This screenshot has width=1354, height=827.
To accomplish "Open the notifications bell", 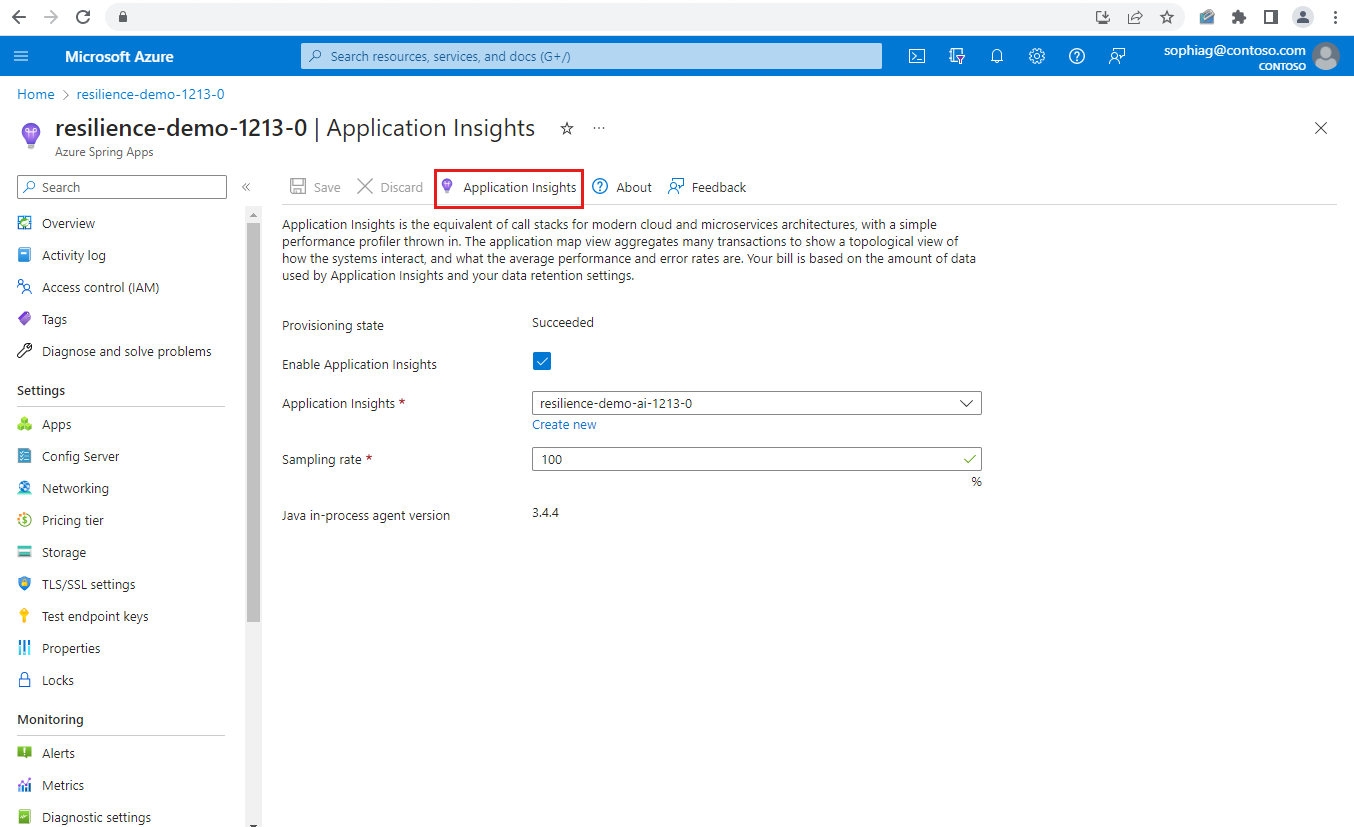I will pyautogui.click(x=997, y=56).
